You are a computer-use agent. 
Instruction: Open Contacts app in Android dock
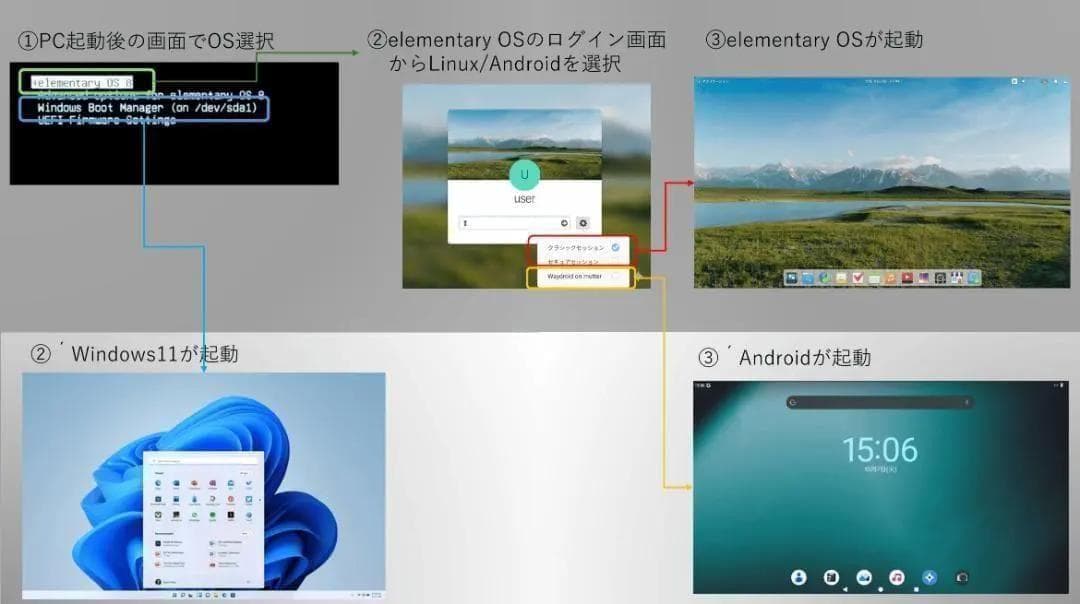click(x=798, y=577)
